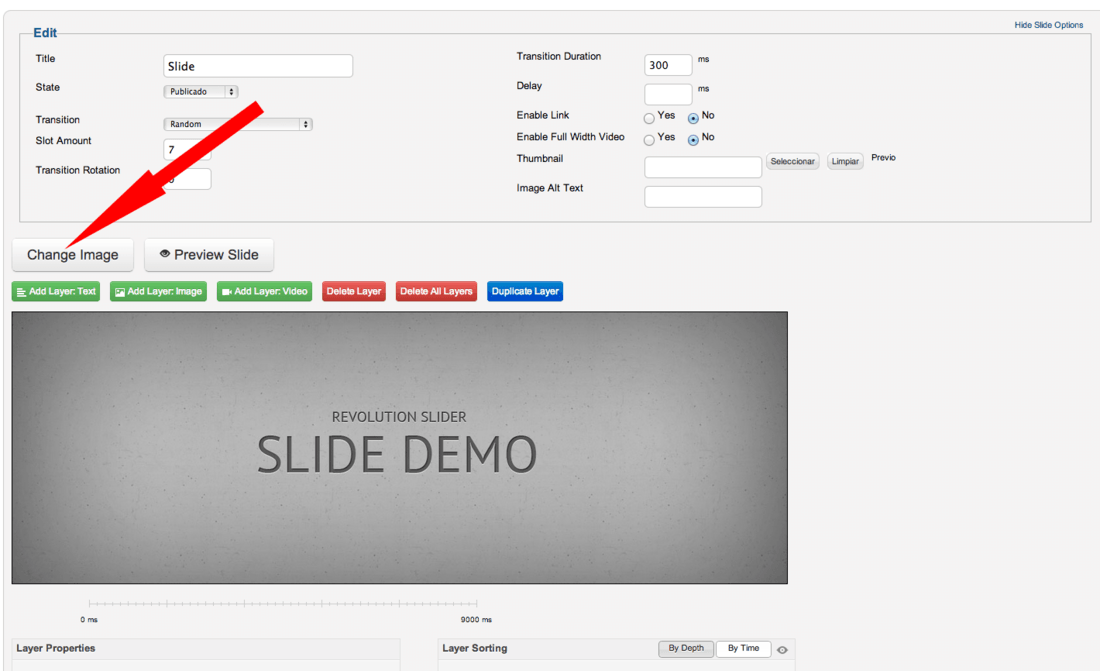Open Preview Slide
Screen dimensions: 1100x671
[x=209, y=255]
